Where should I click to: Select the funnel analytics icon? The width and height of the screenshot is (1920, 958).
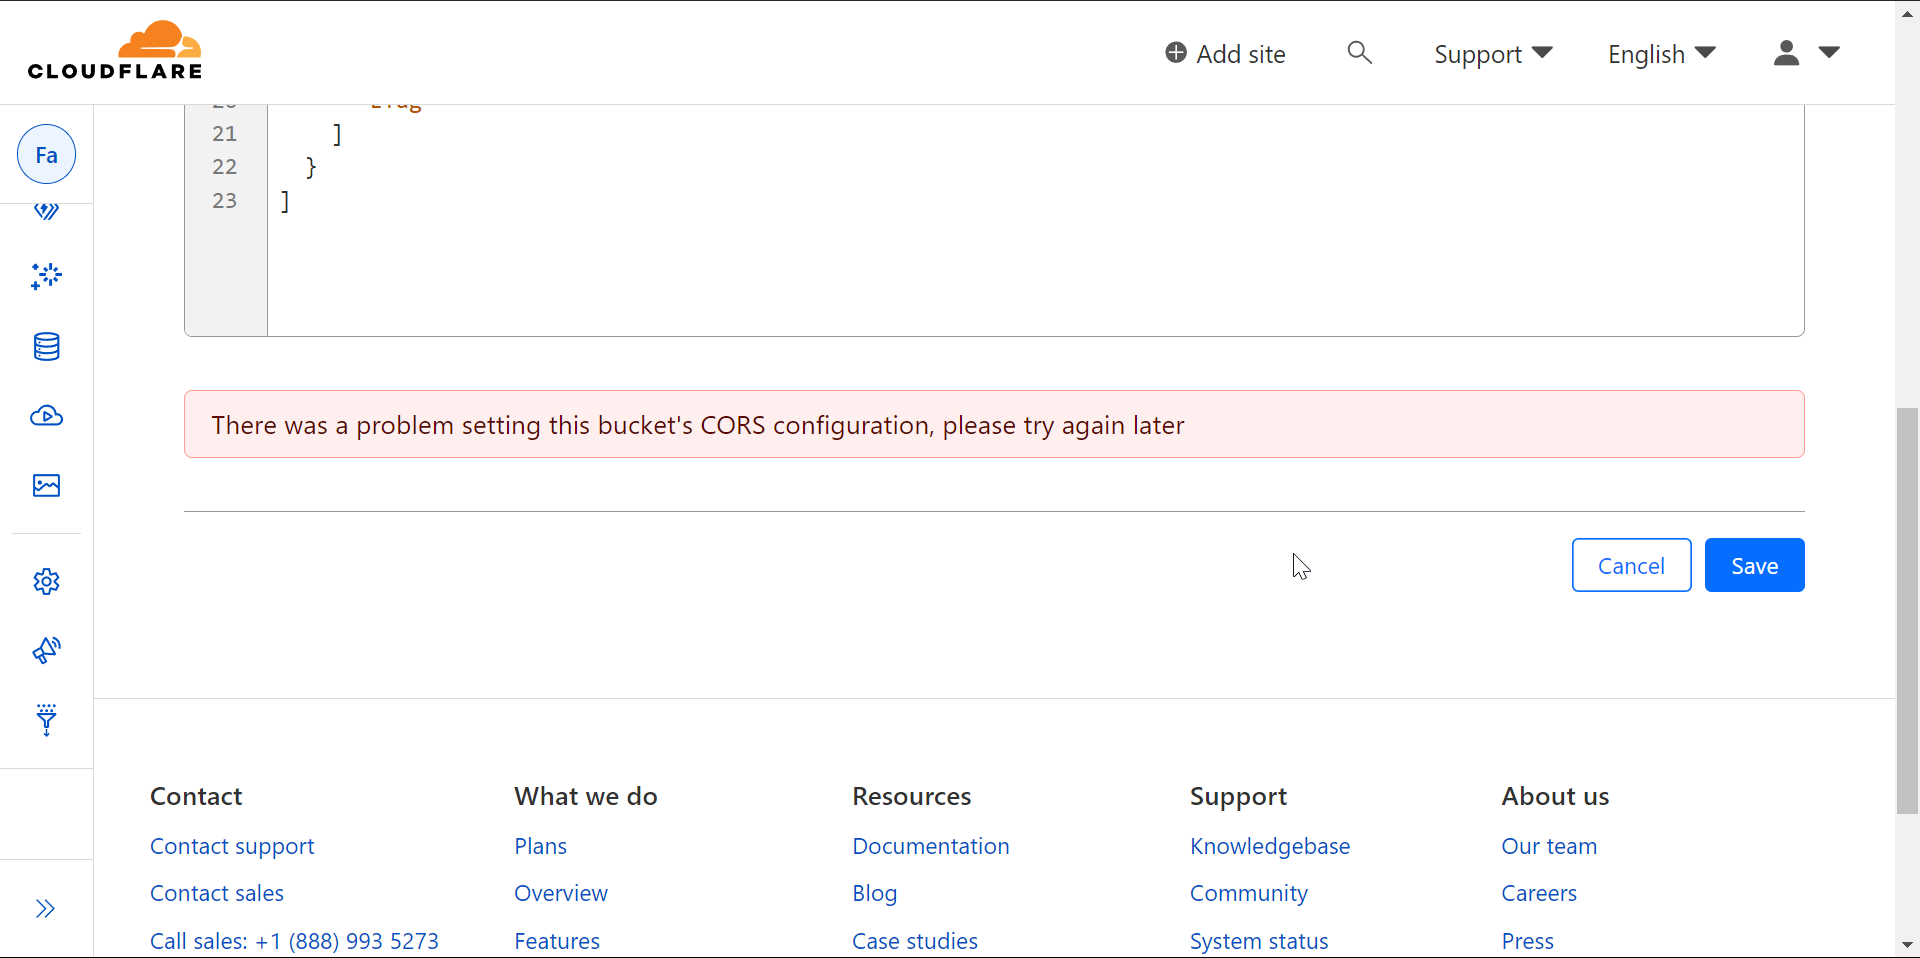46,721
